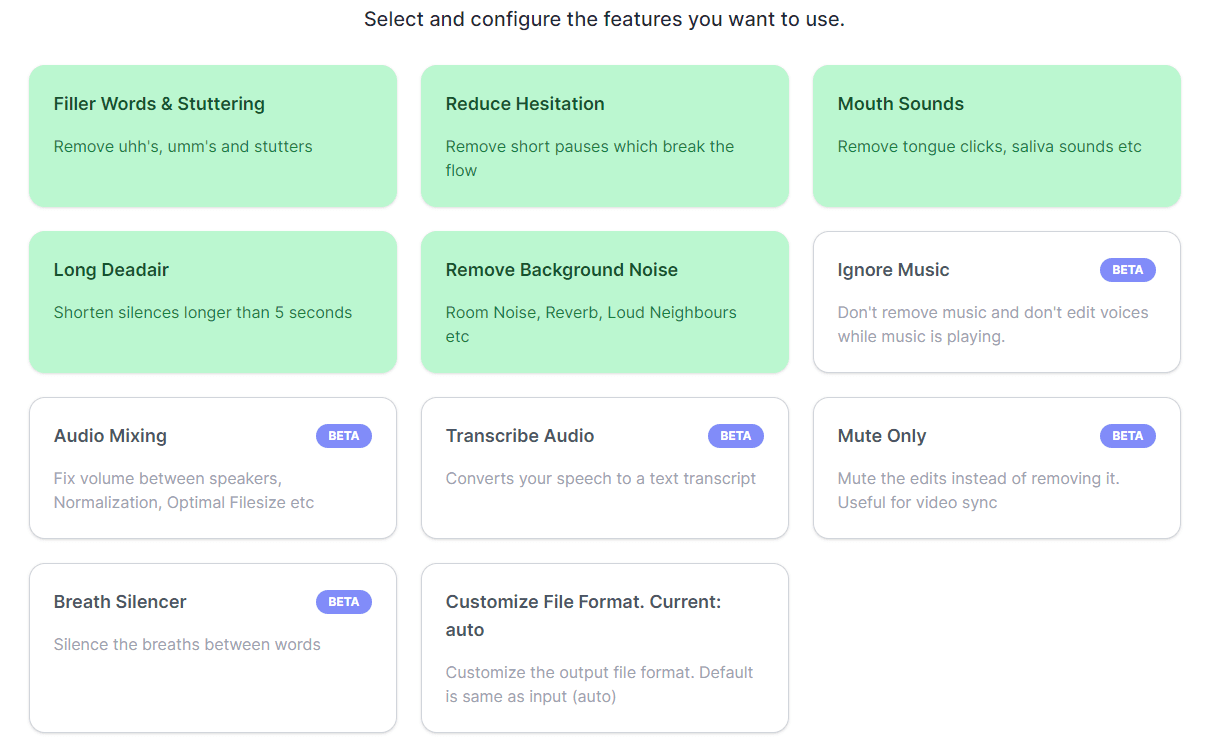Disable the Remove Background Noise feature
This screenshot has width=1207, height=753.
tap(604, 302)
